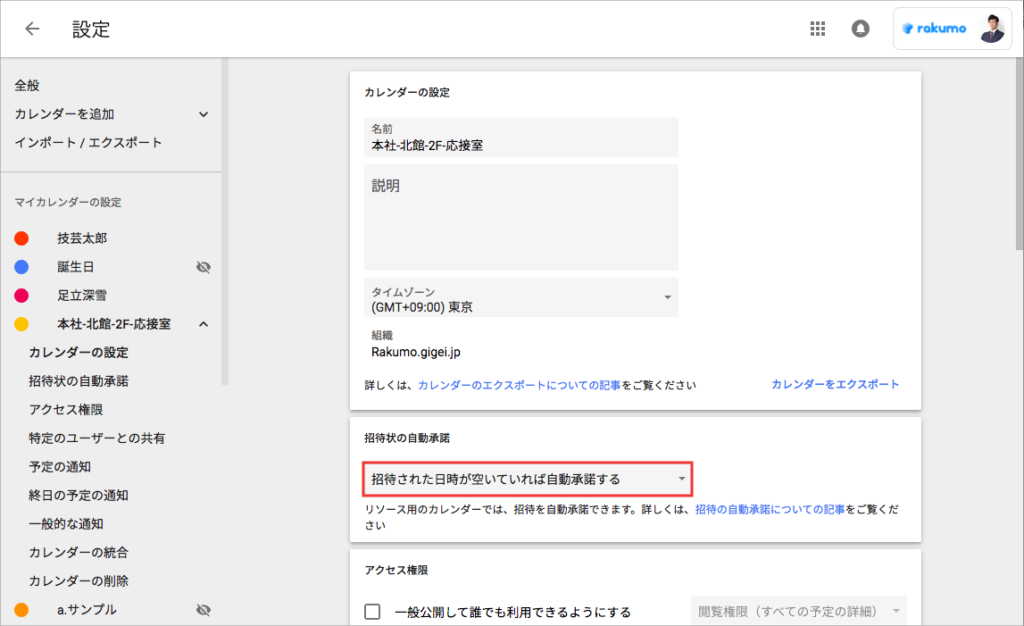Click カレンダーをエクスポート link
This screenshot has width=1024, height=626.
[x=835, y=384]
